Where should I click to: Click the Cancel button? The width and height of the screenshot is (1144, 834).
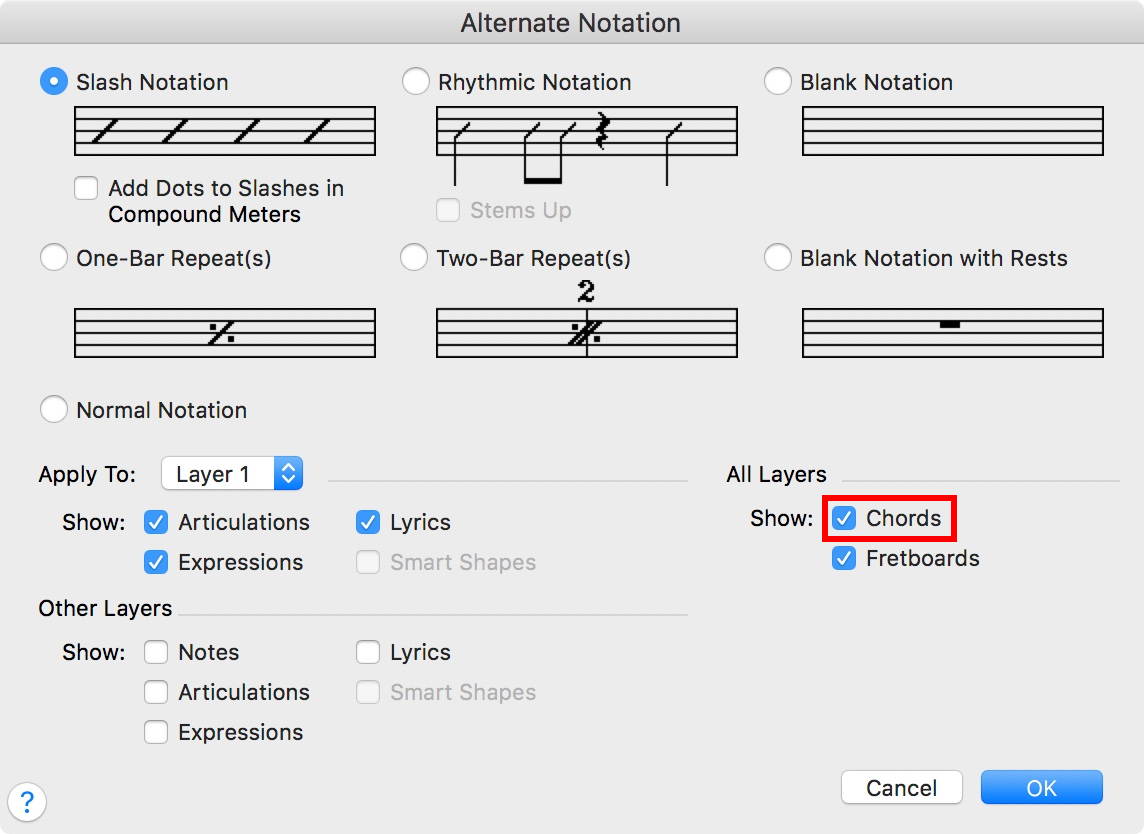(901, 788)
